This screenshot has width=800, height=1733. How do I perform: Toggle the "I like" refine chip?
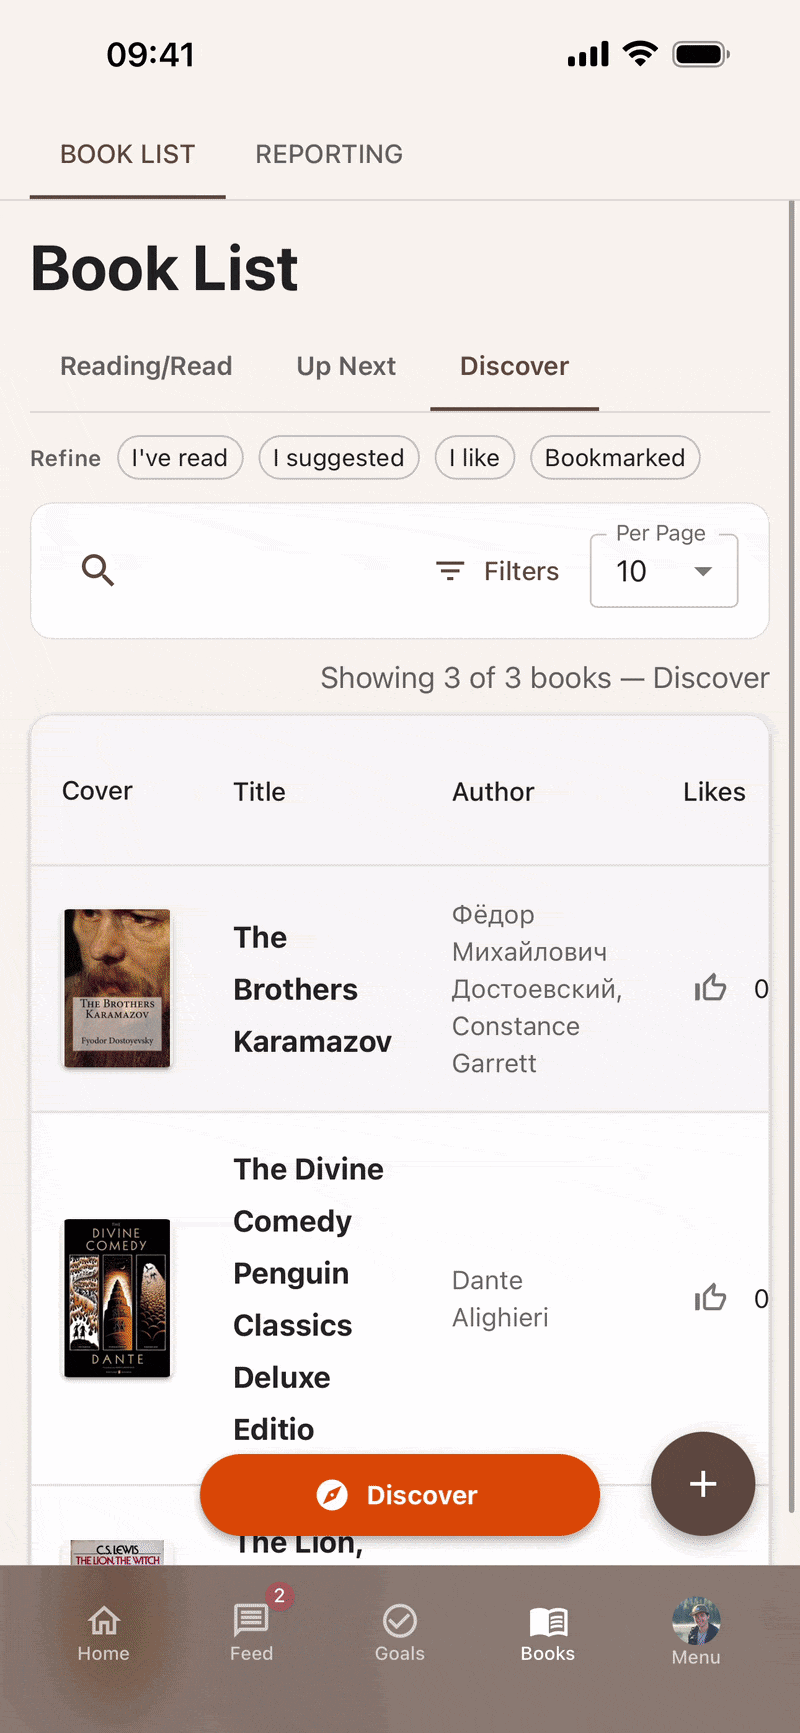(475, 458)
